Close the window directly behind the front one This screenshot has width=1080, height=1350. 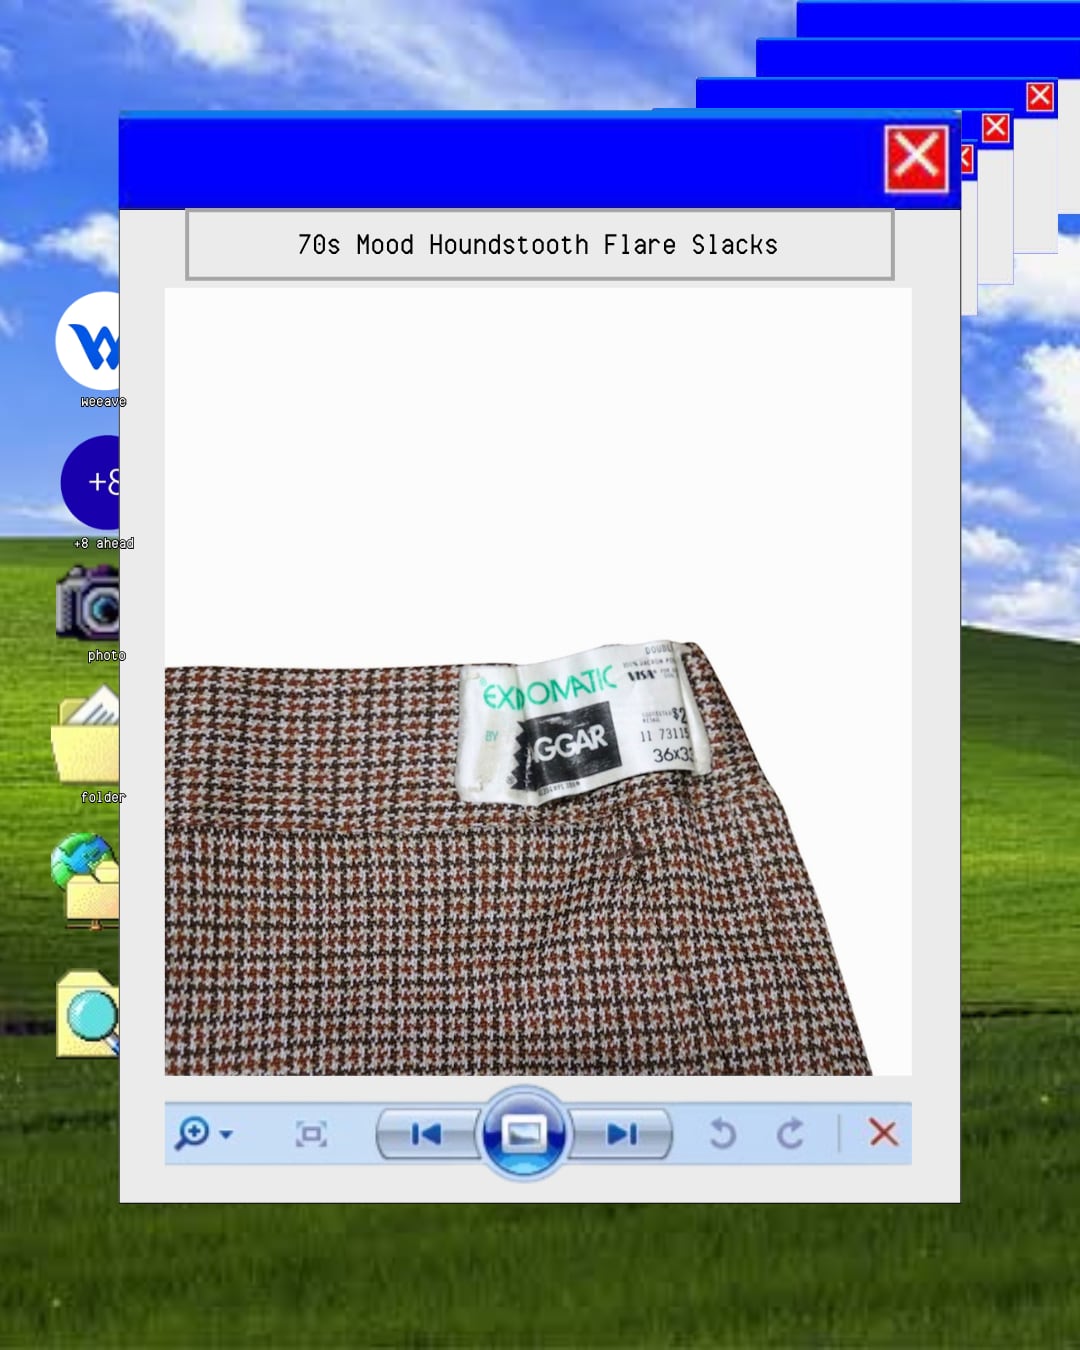coord(967,159)
